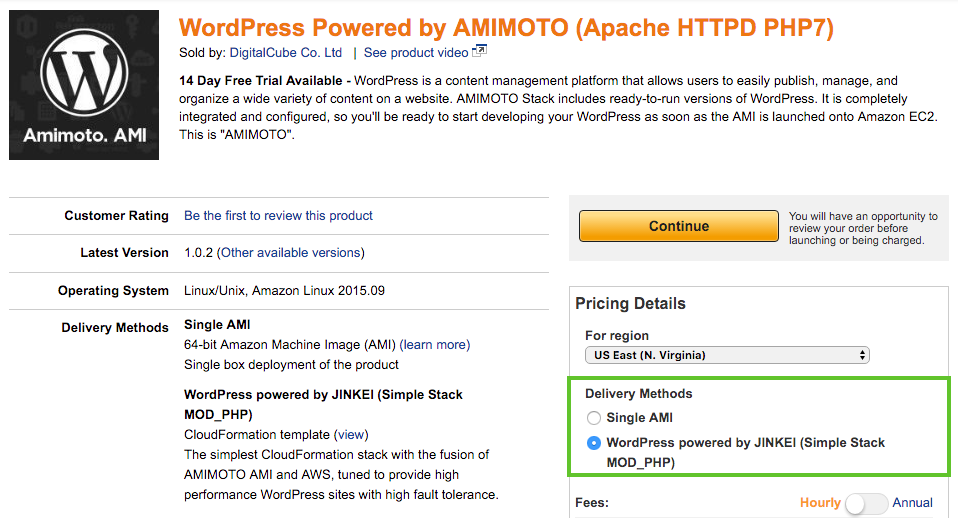Open the external-link icon beside See product video
Screen dimensions: 958x518
click(x=480, y=51)
